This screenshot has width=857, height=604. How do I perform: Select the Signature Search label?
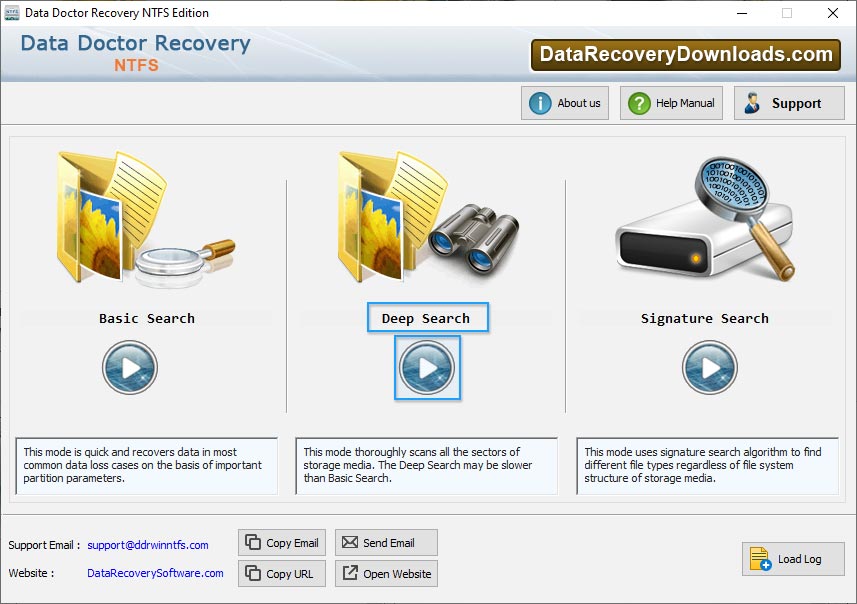pos(705,319)
